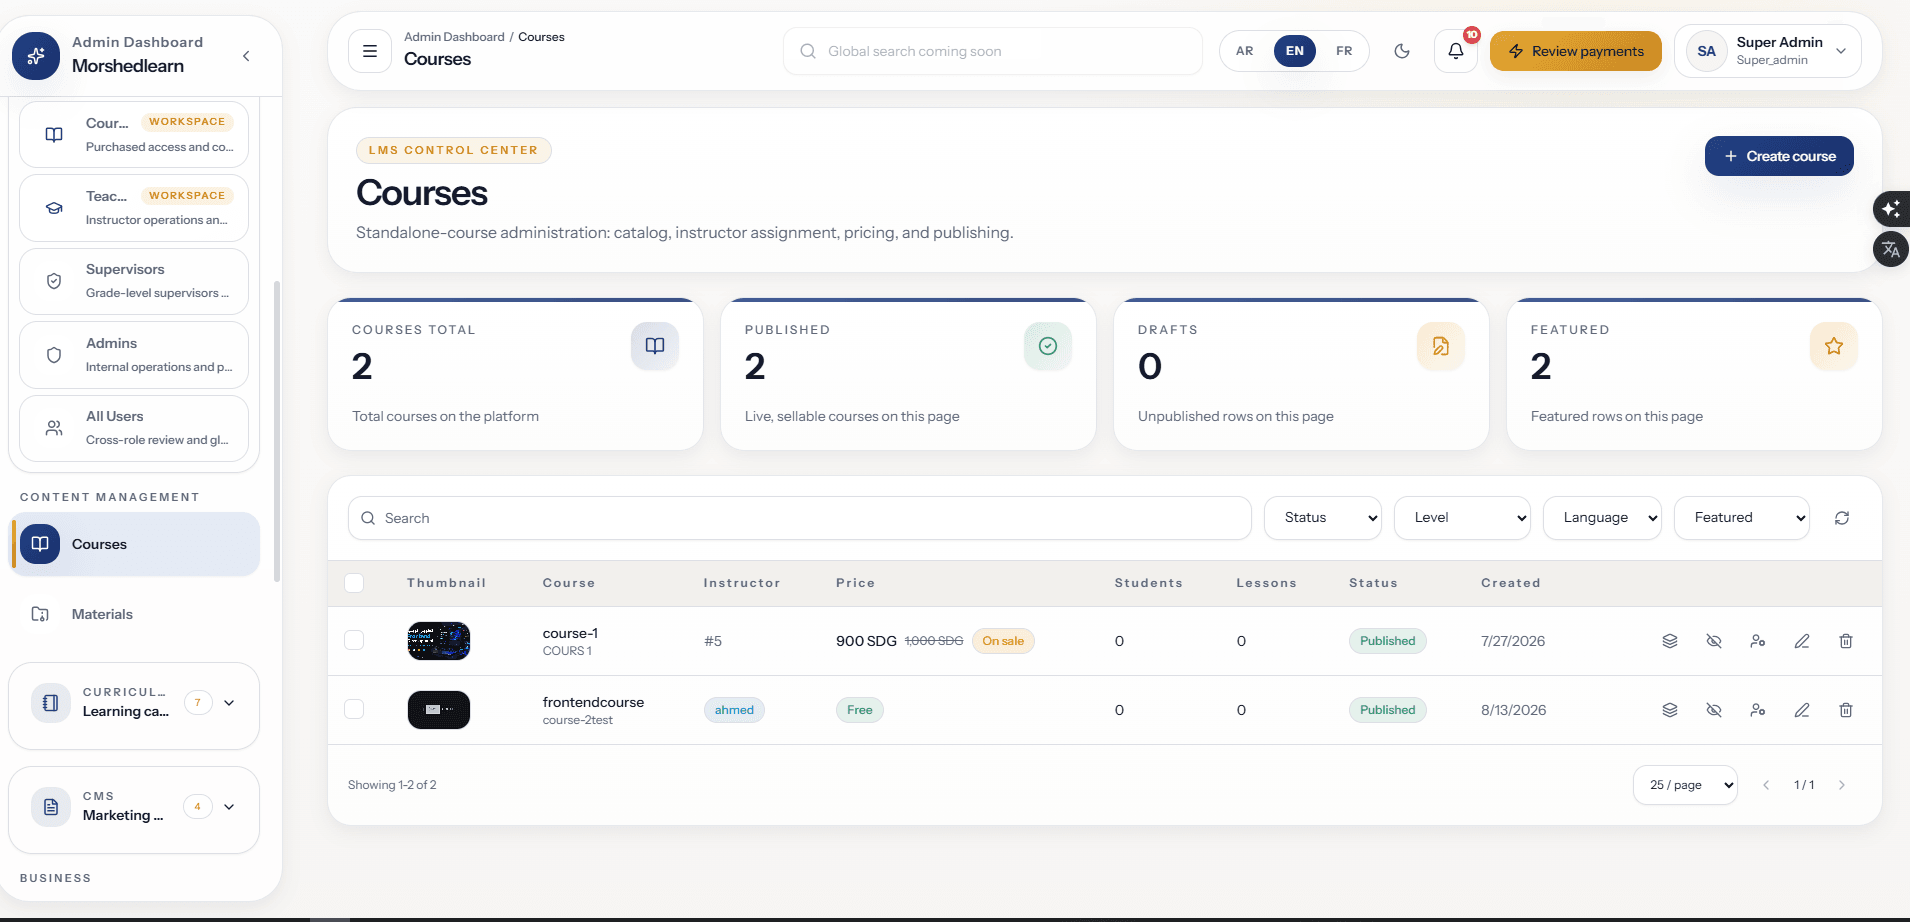Screen dimensions: 1910x922
Task: Check the course-1 row checkbox
Action: point(354,640)
